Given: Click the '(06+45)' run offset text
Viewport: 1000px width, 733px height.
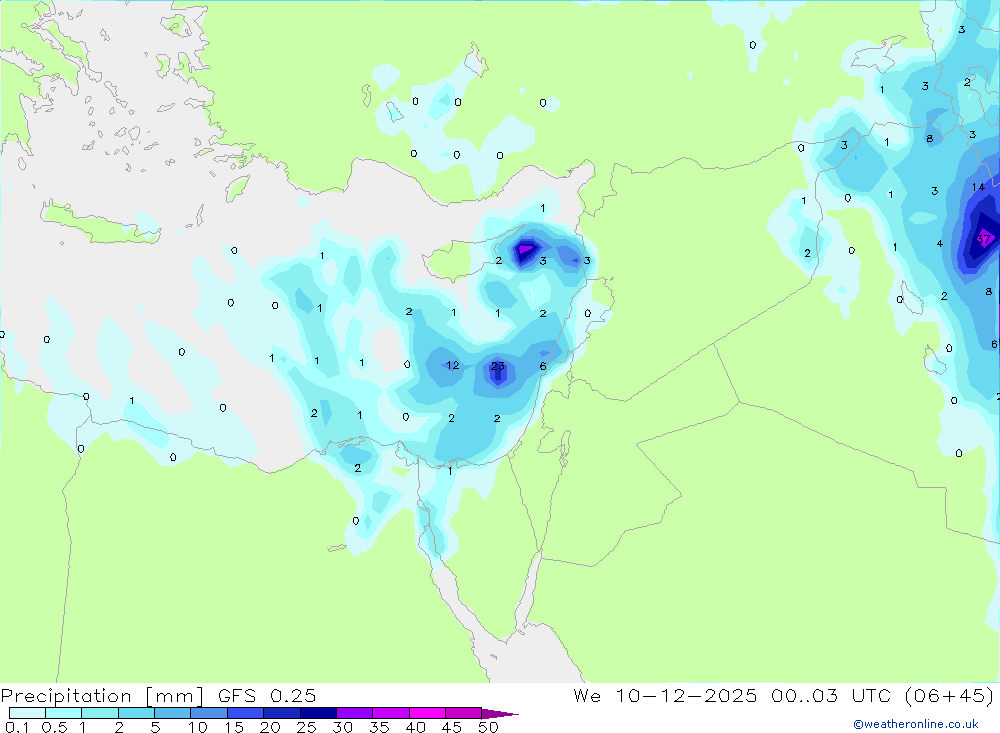Looking at the screenshot, I should (950, 695).
